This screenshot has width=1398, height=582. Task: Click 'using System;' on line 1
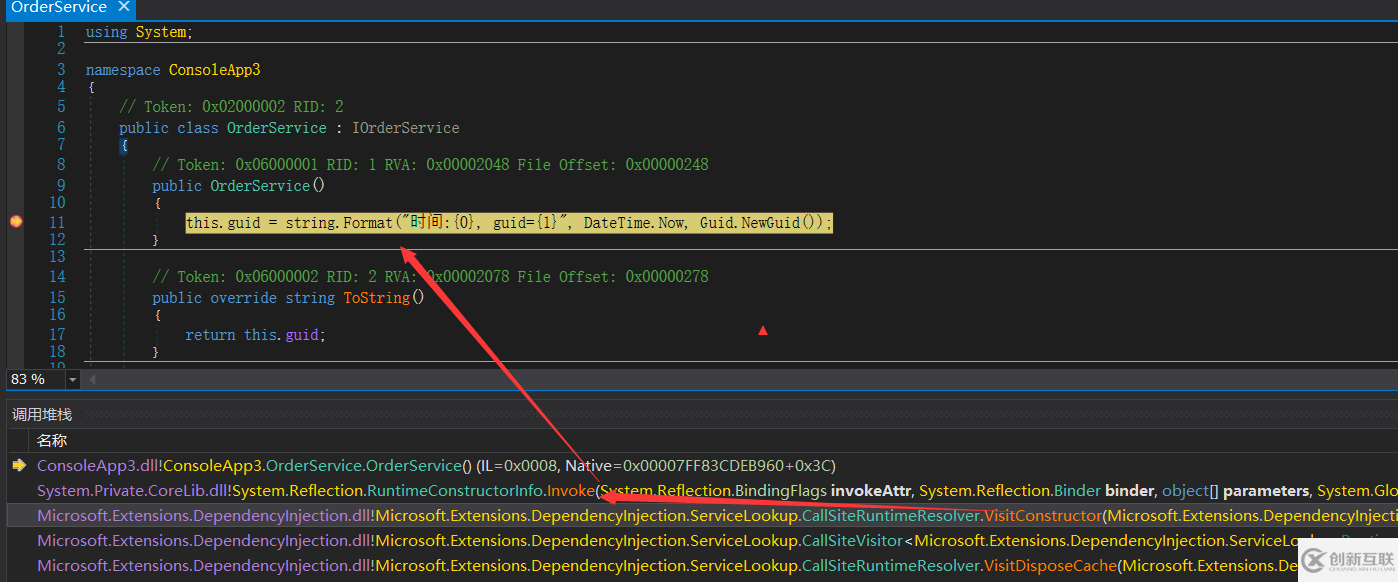[139, 32]
